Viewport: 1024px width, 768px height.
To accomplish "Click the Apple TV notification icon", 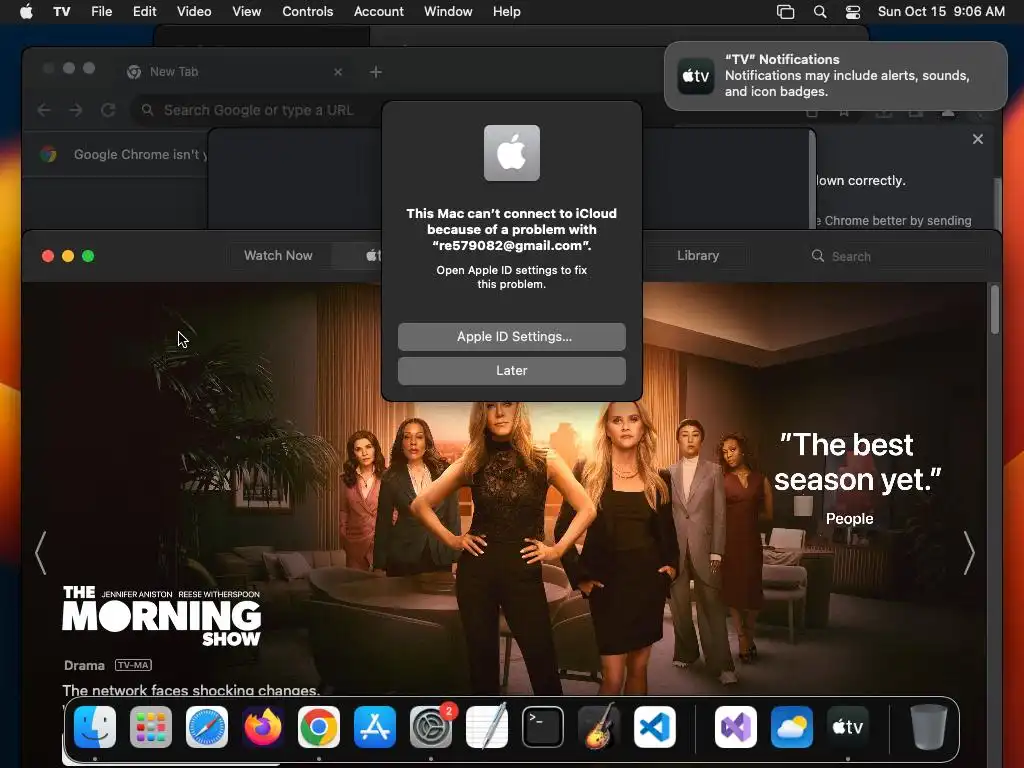I will pos(696,76).
